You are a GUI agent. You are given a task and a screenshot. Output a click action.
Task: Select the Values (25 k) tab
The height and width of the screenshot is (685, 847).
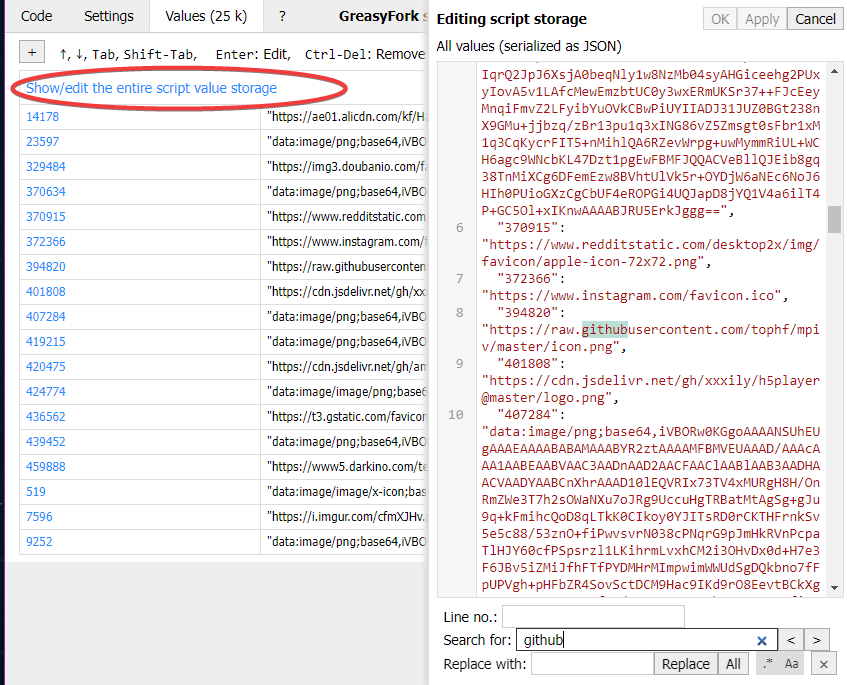(203, 16)
